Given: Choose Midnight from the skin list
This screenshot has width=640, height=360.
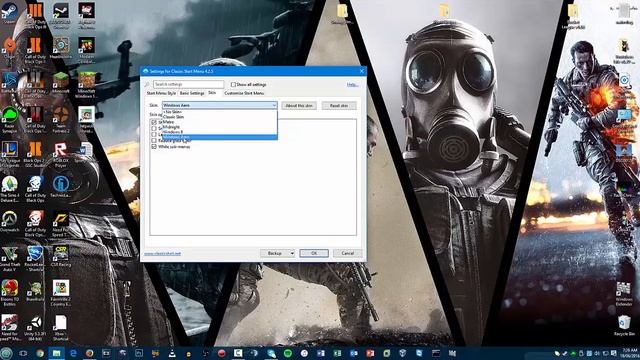Looking at the screenshot, I should click(x=220, y=127).
